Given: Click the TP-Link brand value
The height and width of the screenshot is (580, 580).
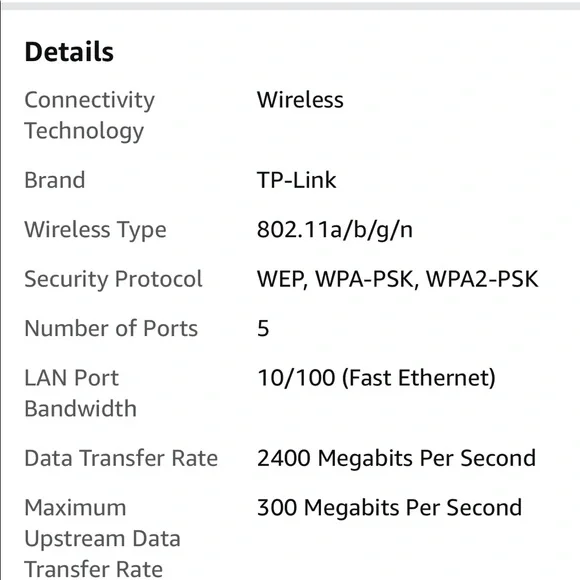Looking at the screenshot, I should pyautogui.click(x=296, y=180).
